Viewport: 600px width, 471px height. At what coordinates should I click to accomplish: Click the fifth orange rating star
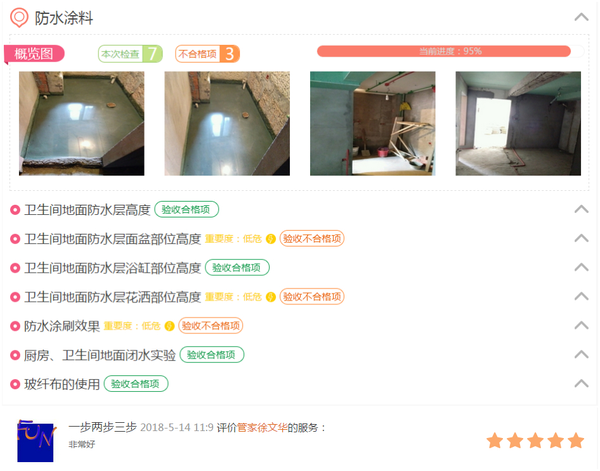click(576, 440)
